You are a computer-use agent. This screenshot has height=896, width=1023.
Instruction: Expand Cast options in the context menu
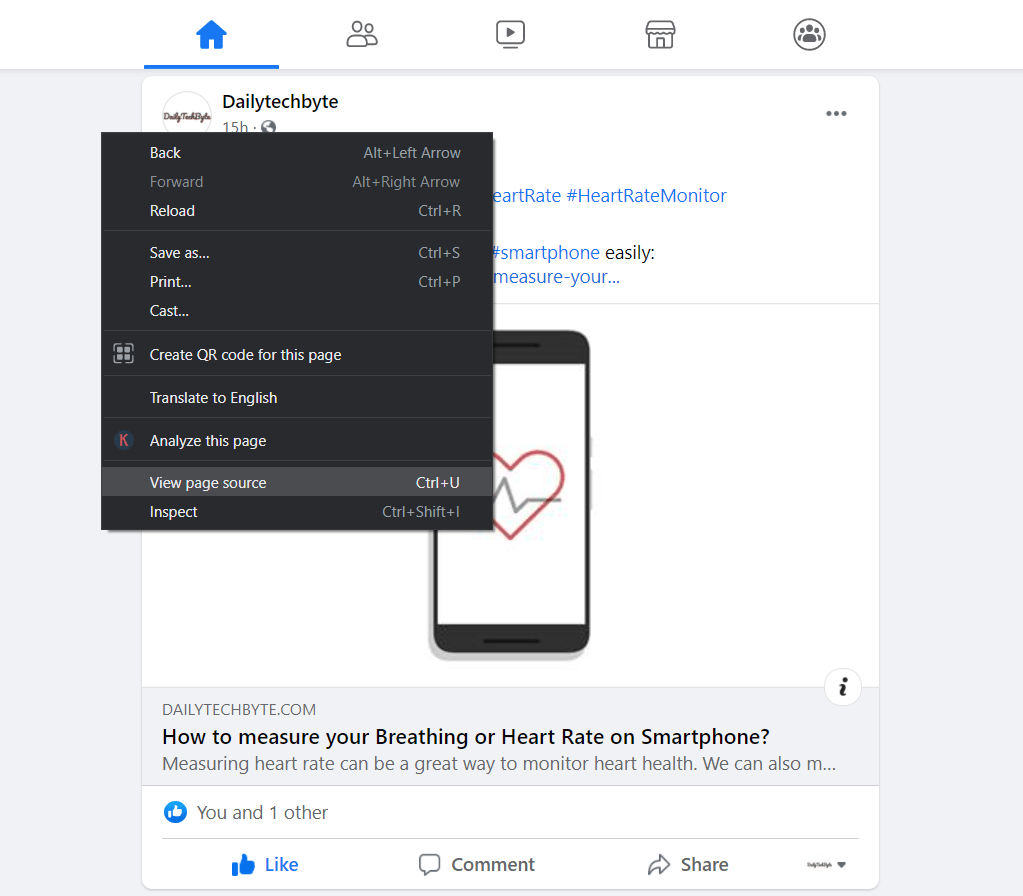[x=168, y=310]
